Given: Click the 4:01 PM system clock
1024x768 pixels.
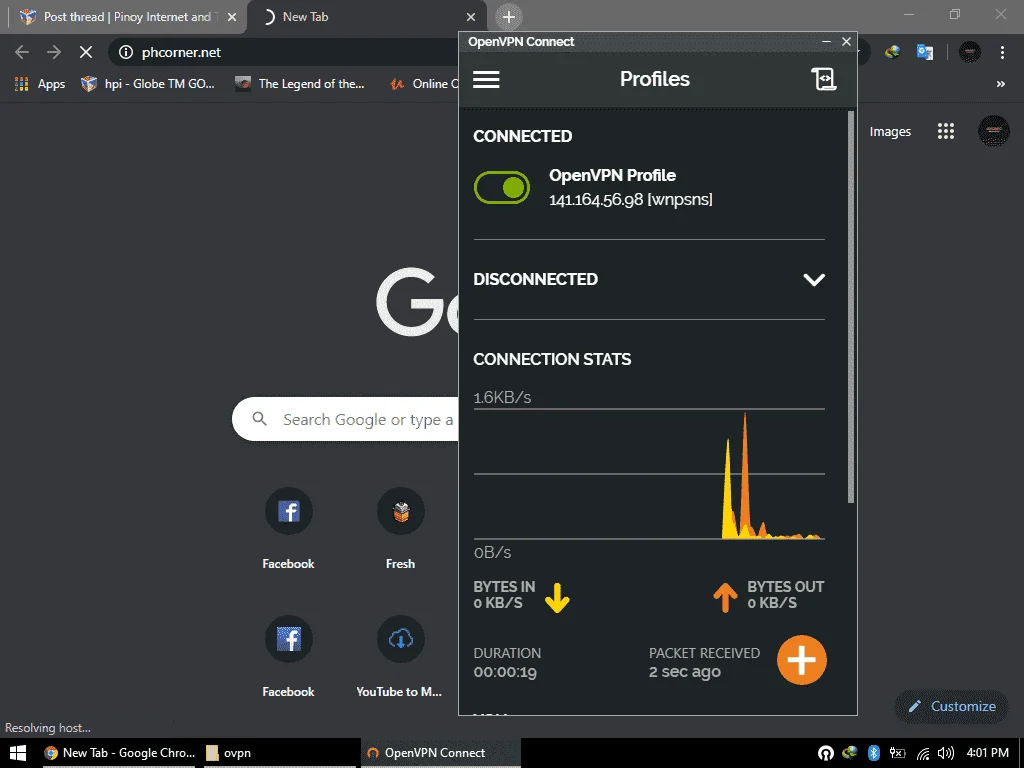Looking at the screenshot, I should coord(987,753).
